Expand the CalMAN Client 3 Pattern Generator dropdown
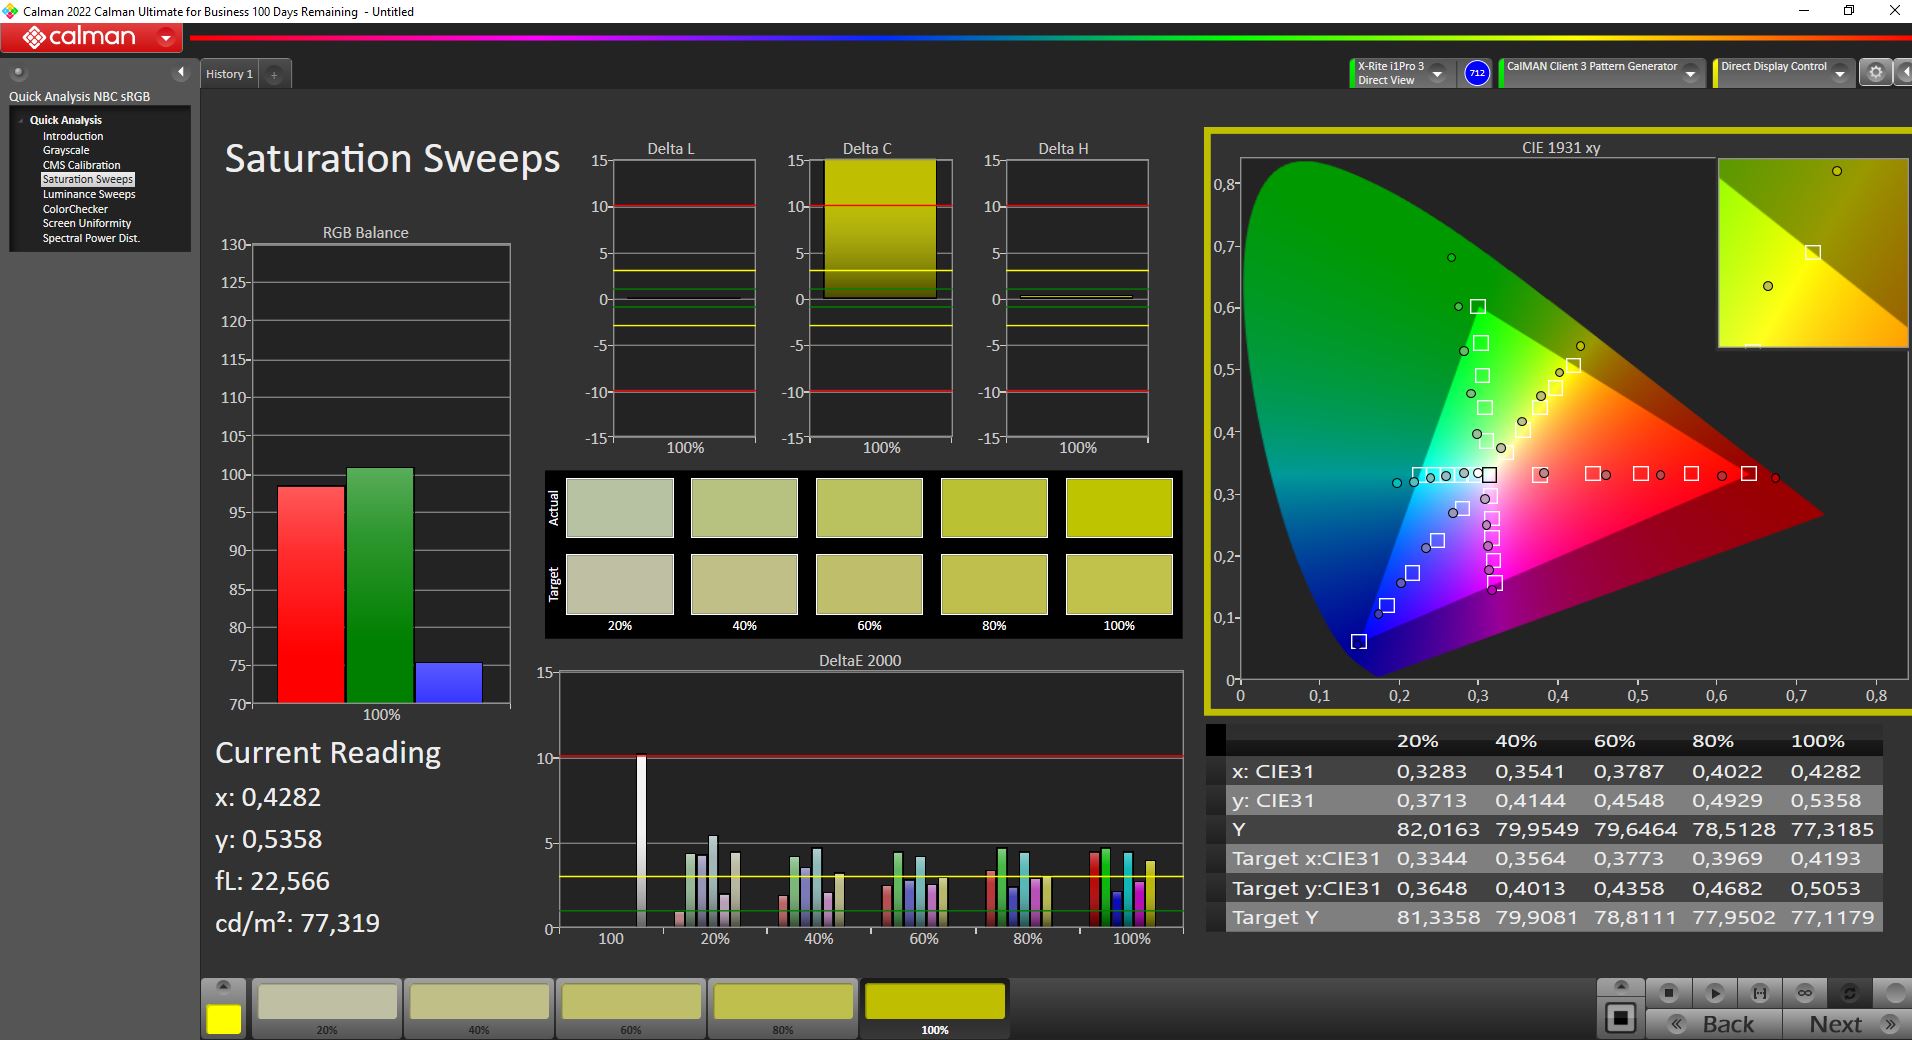This screenshot has width=1912, height=1040. (x=1690, y=74)
